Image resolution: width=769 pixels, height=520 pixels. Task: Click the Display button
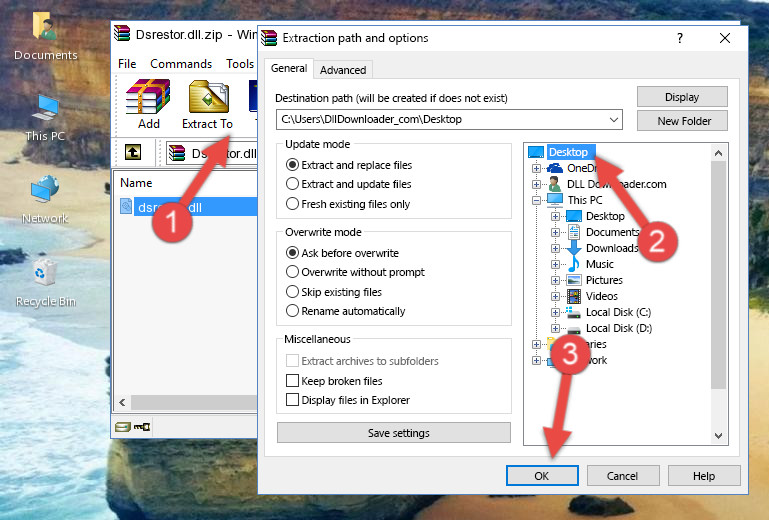(x=682, y=97)
